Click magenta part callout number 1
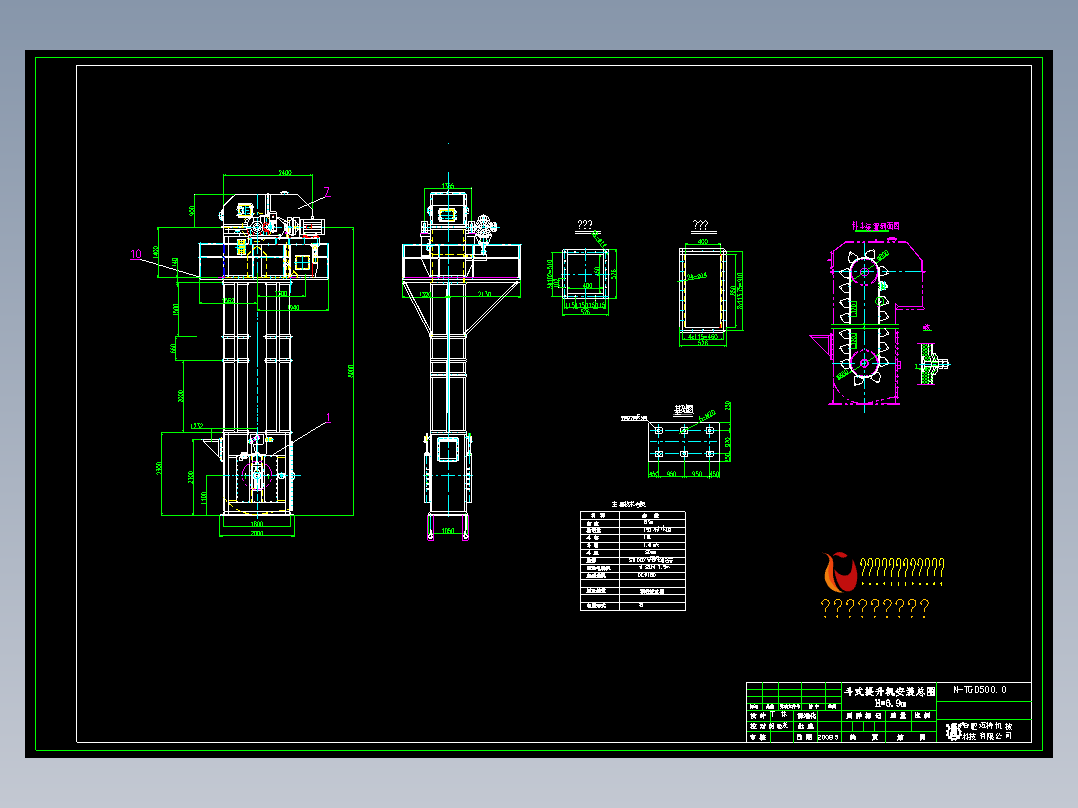The height and width of the screenshot is (808, 1078). pyautogui.click(x=328, y=417)
